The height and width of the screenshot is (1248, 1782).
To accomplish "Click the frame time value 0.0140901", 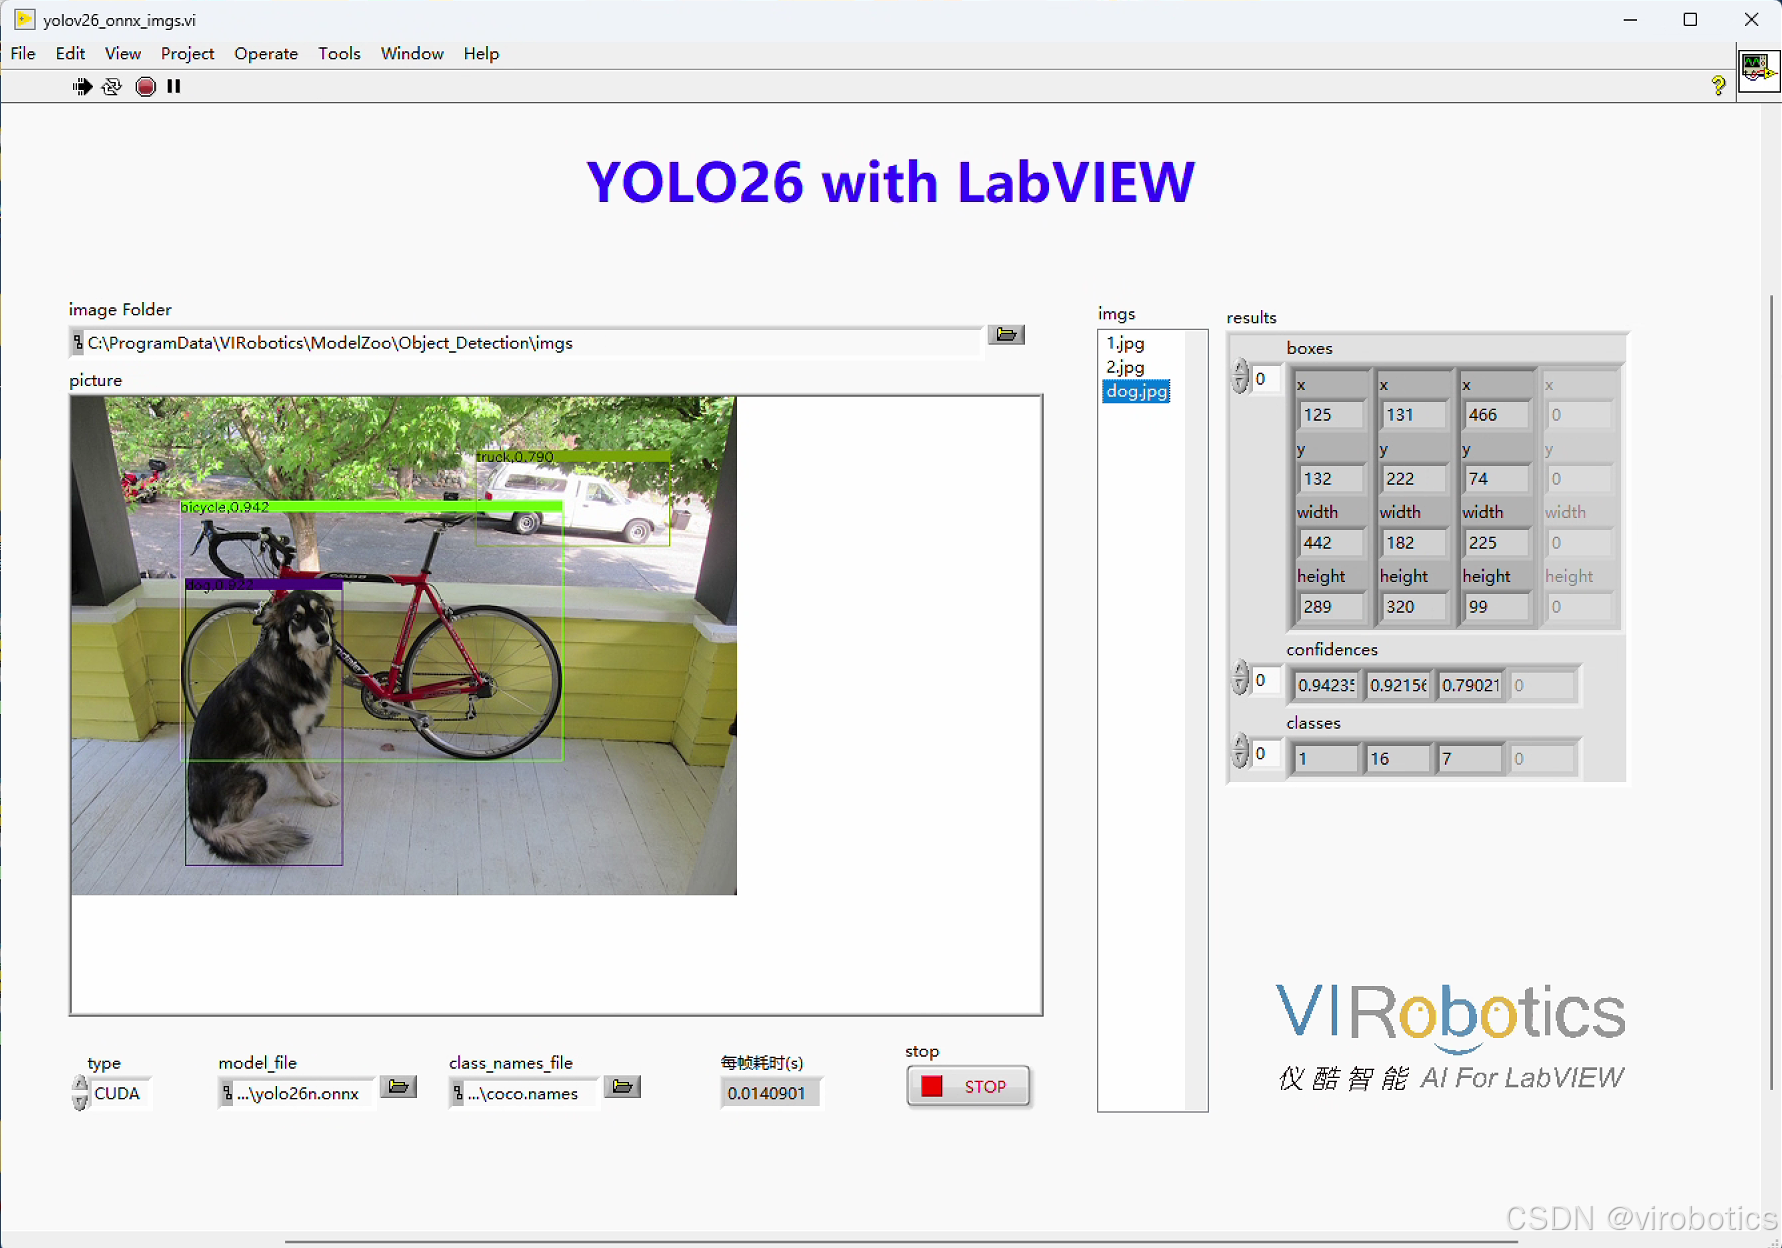I will click(x=771, y=1093).
